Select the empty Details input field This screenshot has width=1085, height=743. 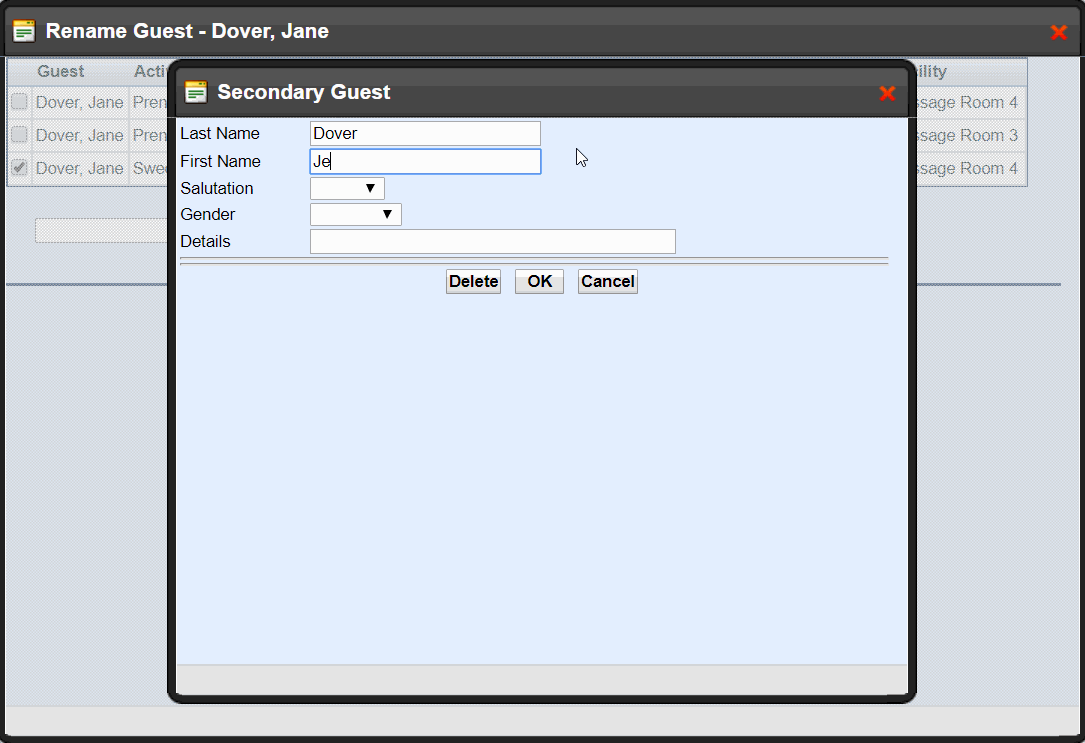492,242
